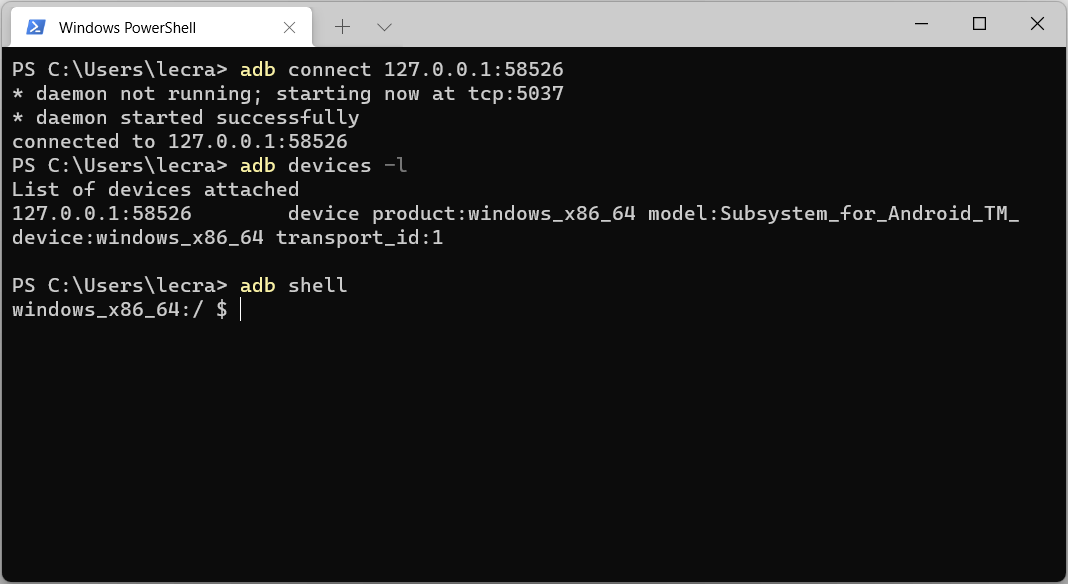Click the 'model:Subsystem_for_Android_TM_' text
Viewport: 1068px width, 584px height.
[x=834, y=214]
